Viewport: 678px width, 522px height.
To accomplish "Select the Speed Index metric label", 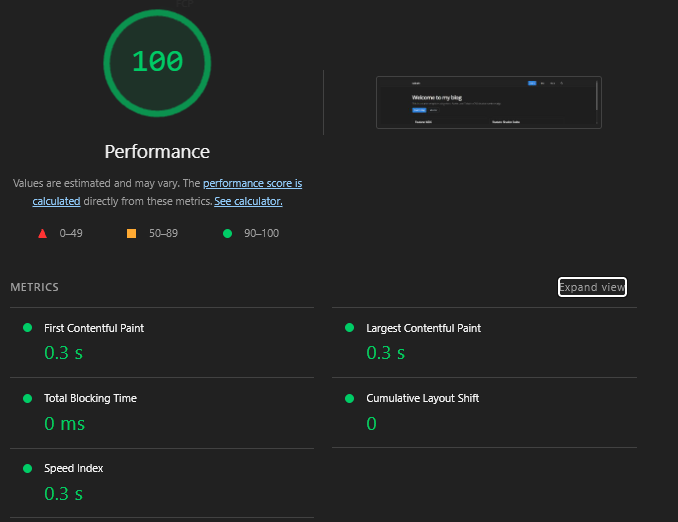I will click(x=73, y=468).
